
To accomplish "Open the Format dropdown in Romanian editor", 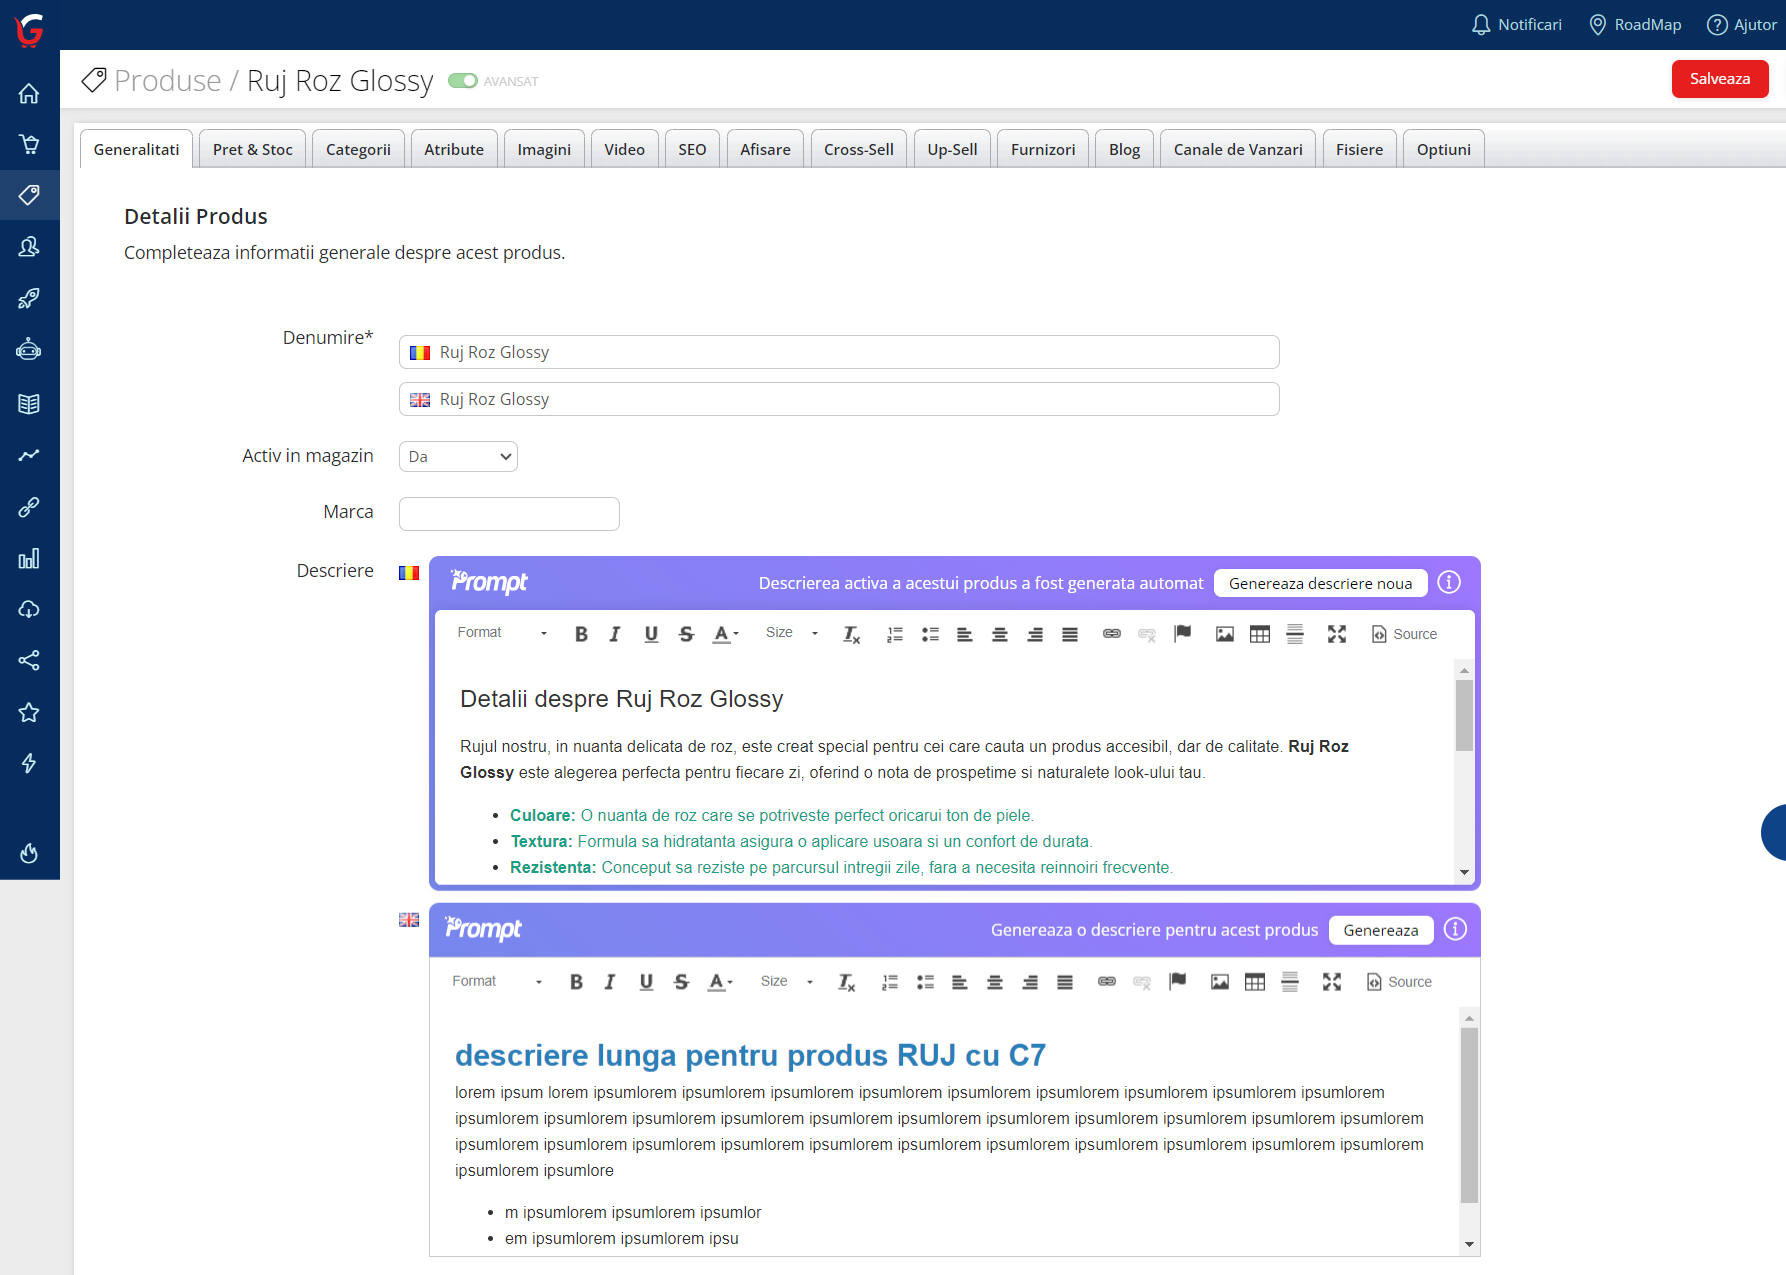I will (x=502, y=633).
